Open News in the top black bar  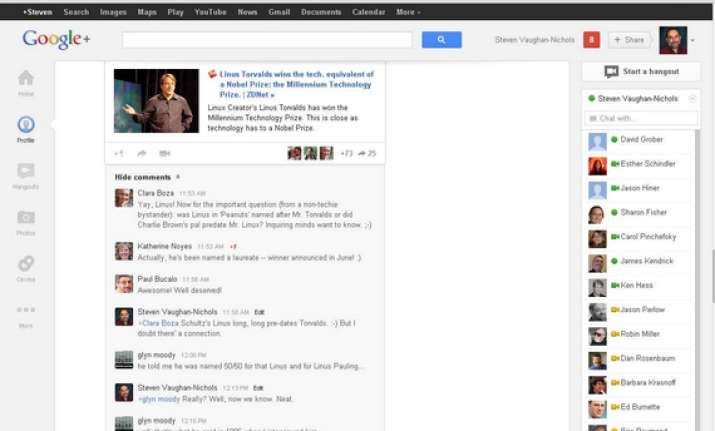pyautogui.click(x=247, y=12)
